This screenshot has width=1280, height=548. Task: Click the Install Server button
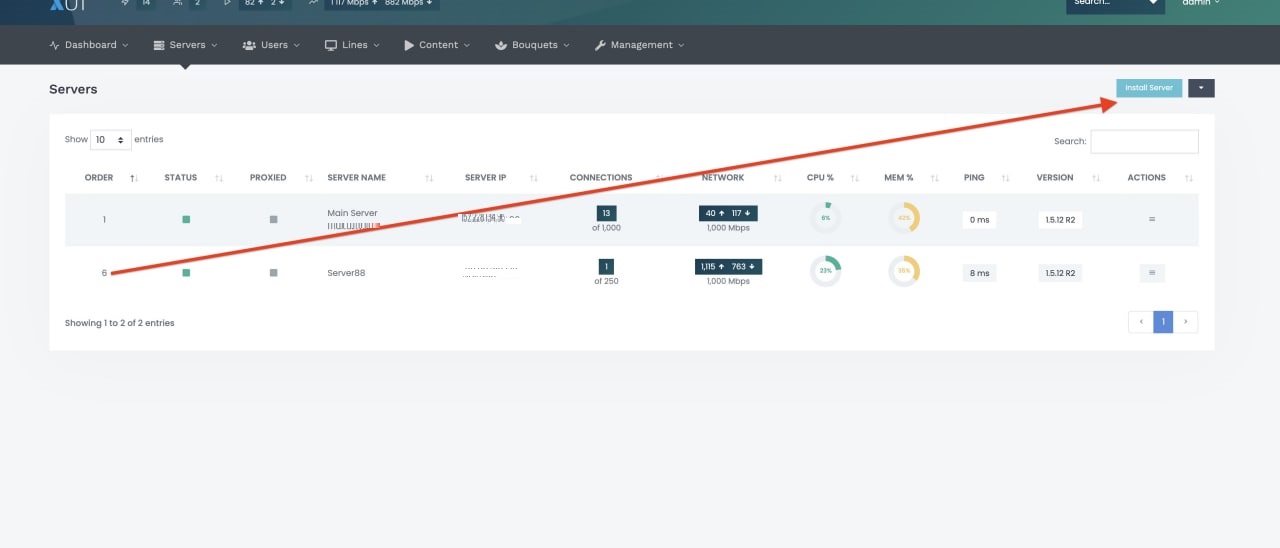pyautogui.click(x=1149, y=88)
